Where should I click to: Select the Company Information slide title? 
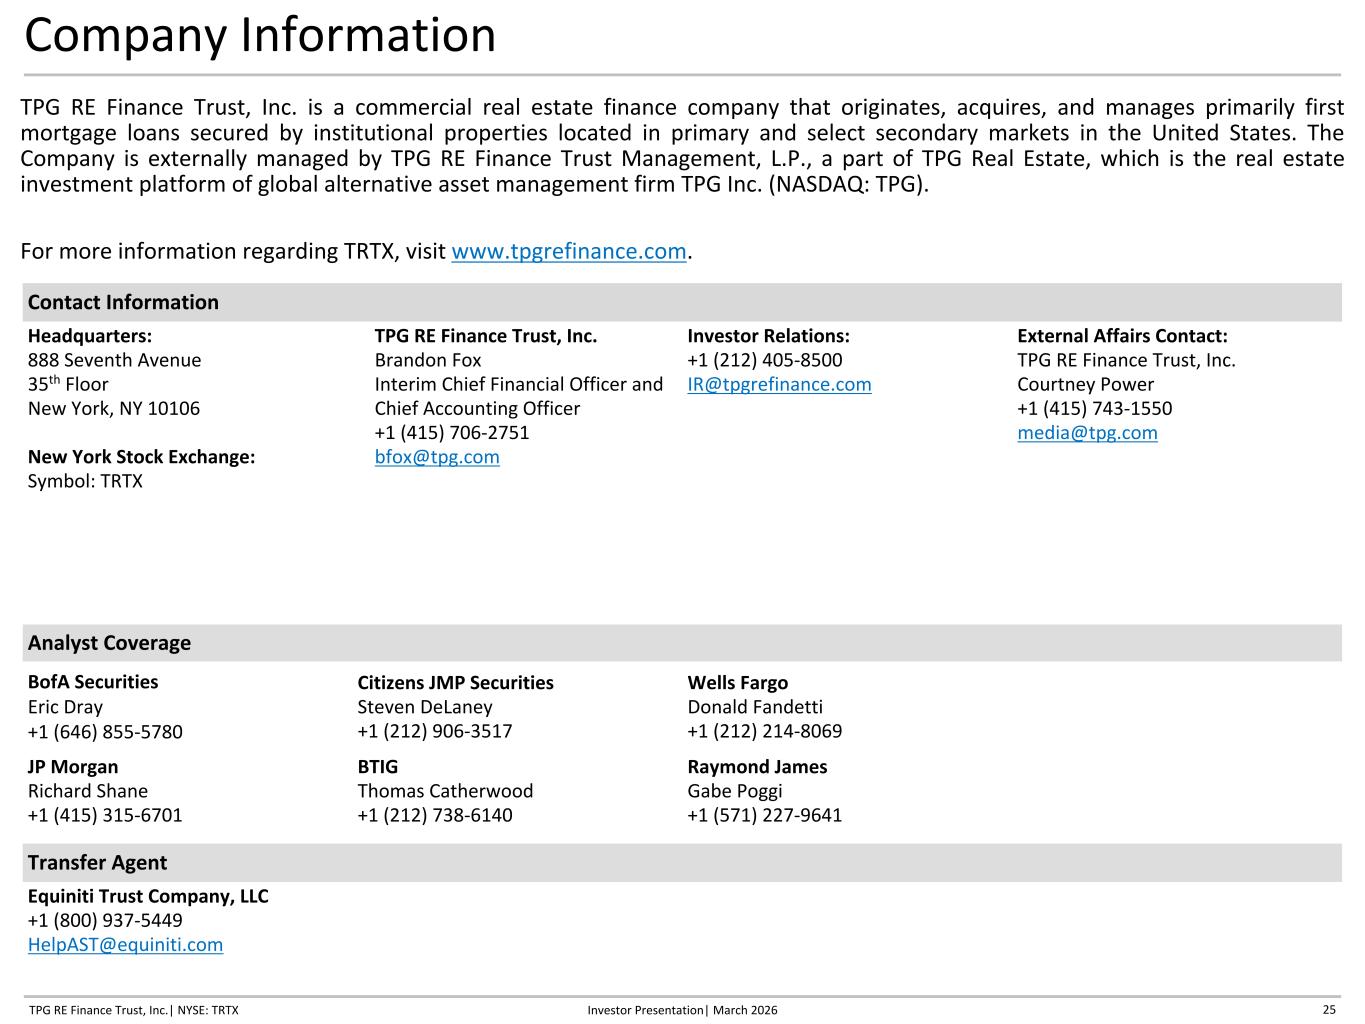260,35
